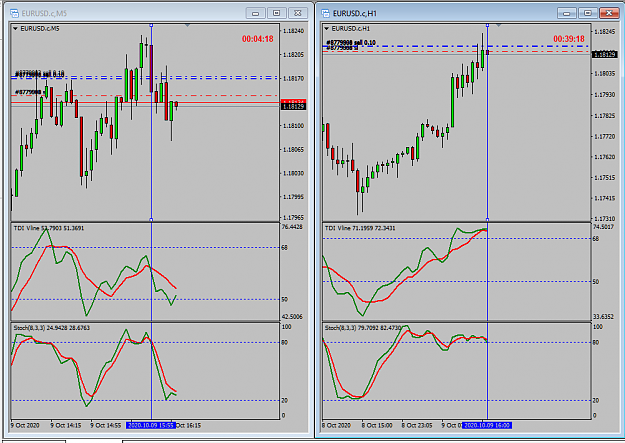Click the 9 Oct 14:15 time label
The height and width of the screenshot is (443, 625).
pos(66,425)
